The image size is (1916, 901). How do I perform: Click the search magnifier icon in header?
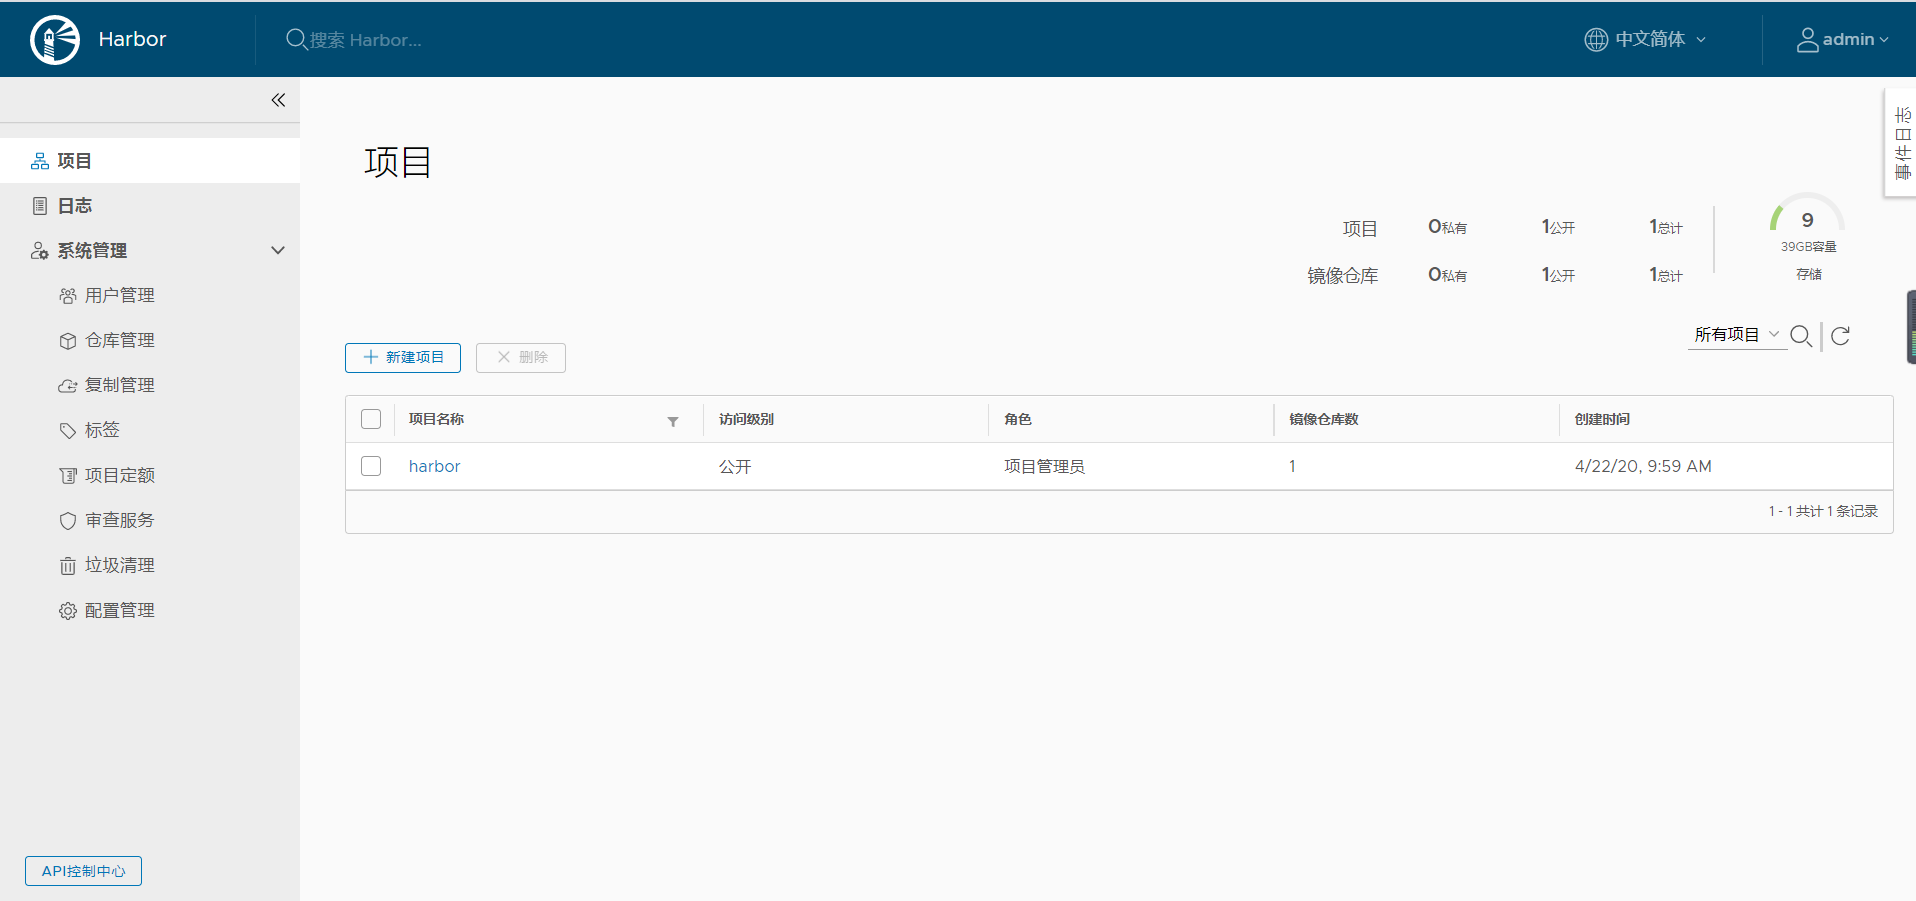296,39
